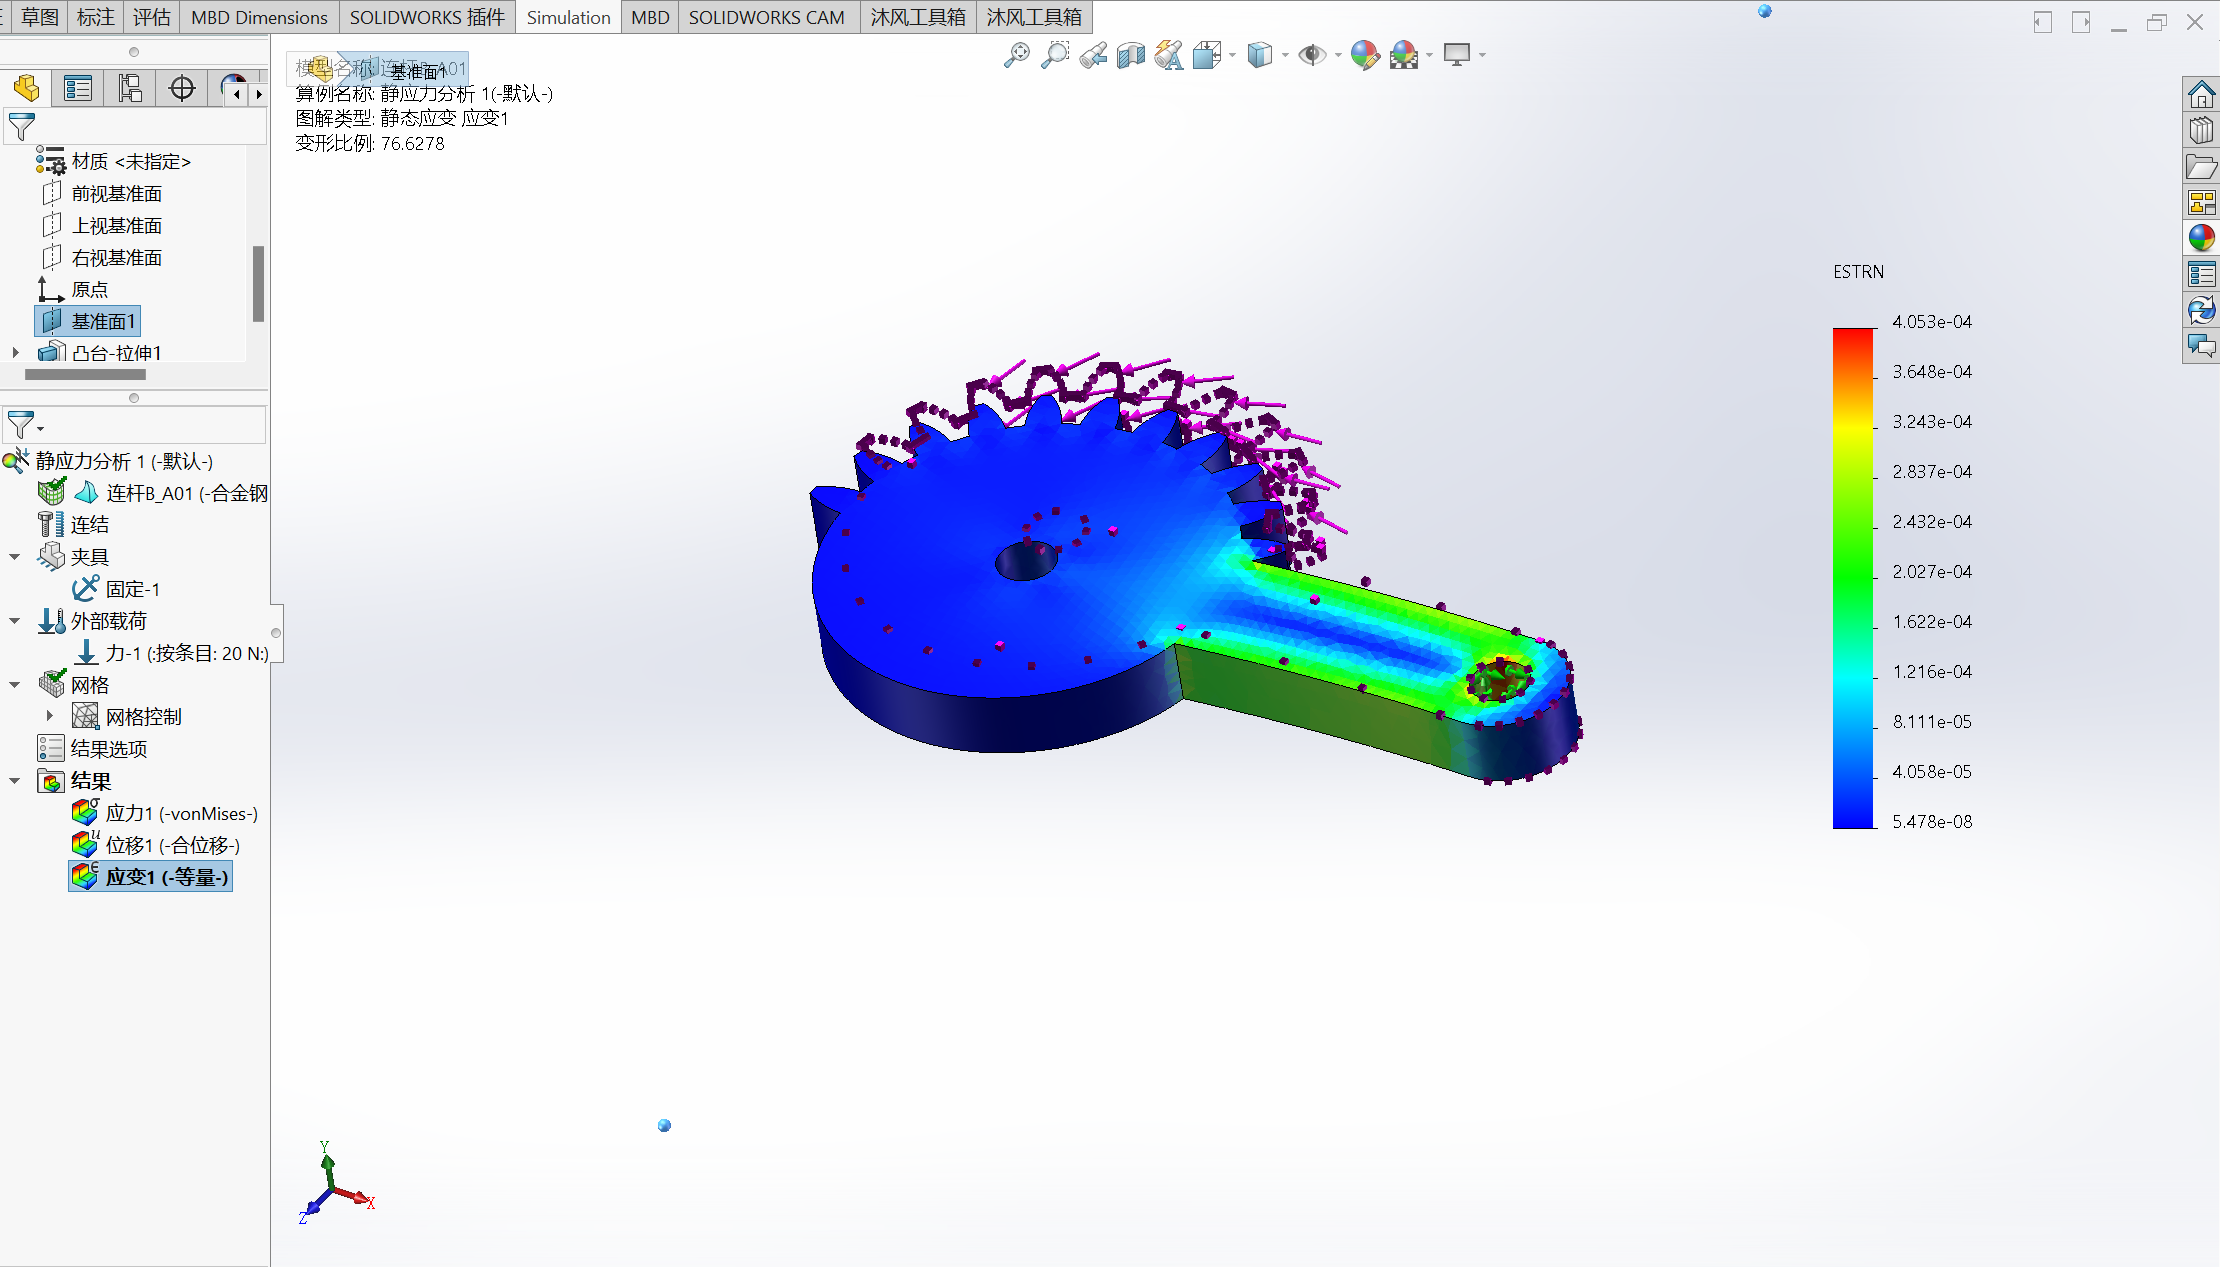Click the filter icon in Simulation tree
Viewport: 2220px width, 1267px height.
point(22,425)
